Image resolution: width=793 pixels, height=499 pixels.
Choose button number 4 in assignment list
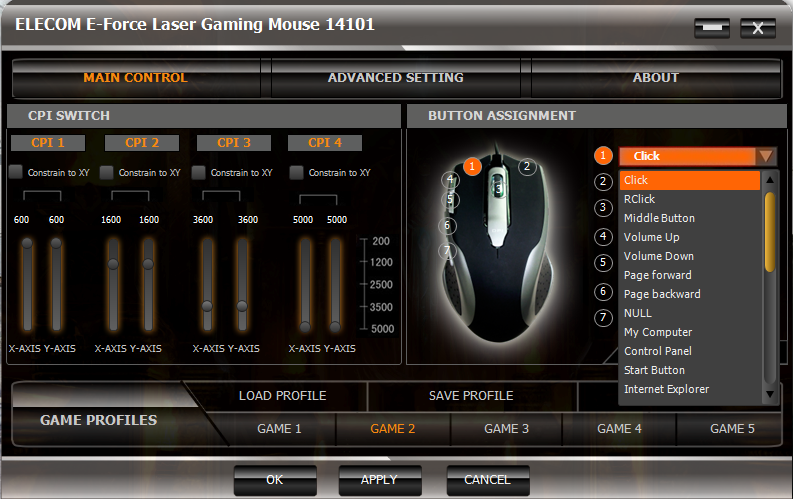(603, 236)
